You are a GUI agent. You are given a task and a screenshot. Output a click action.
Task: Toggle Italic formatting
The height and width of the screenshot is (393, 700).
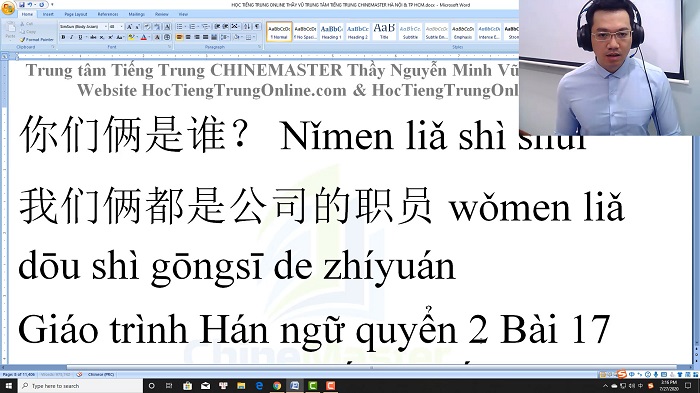click(x=71, y=38)
